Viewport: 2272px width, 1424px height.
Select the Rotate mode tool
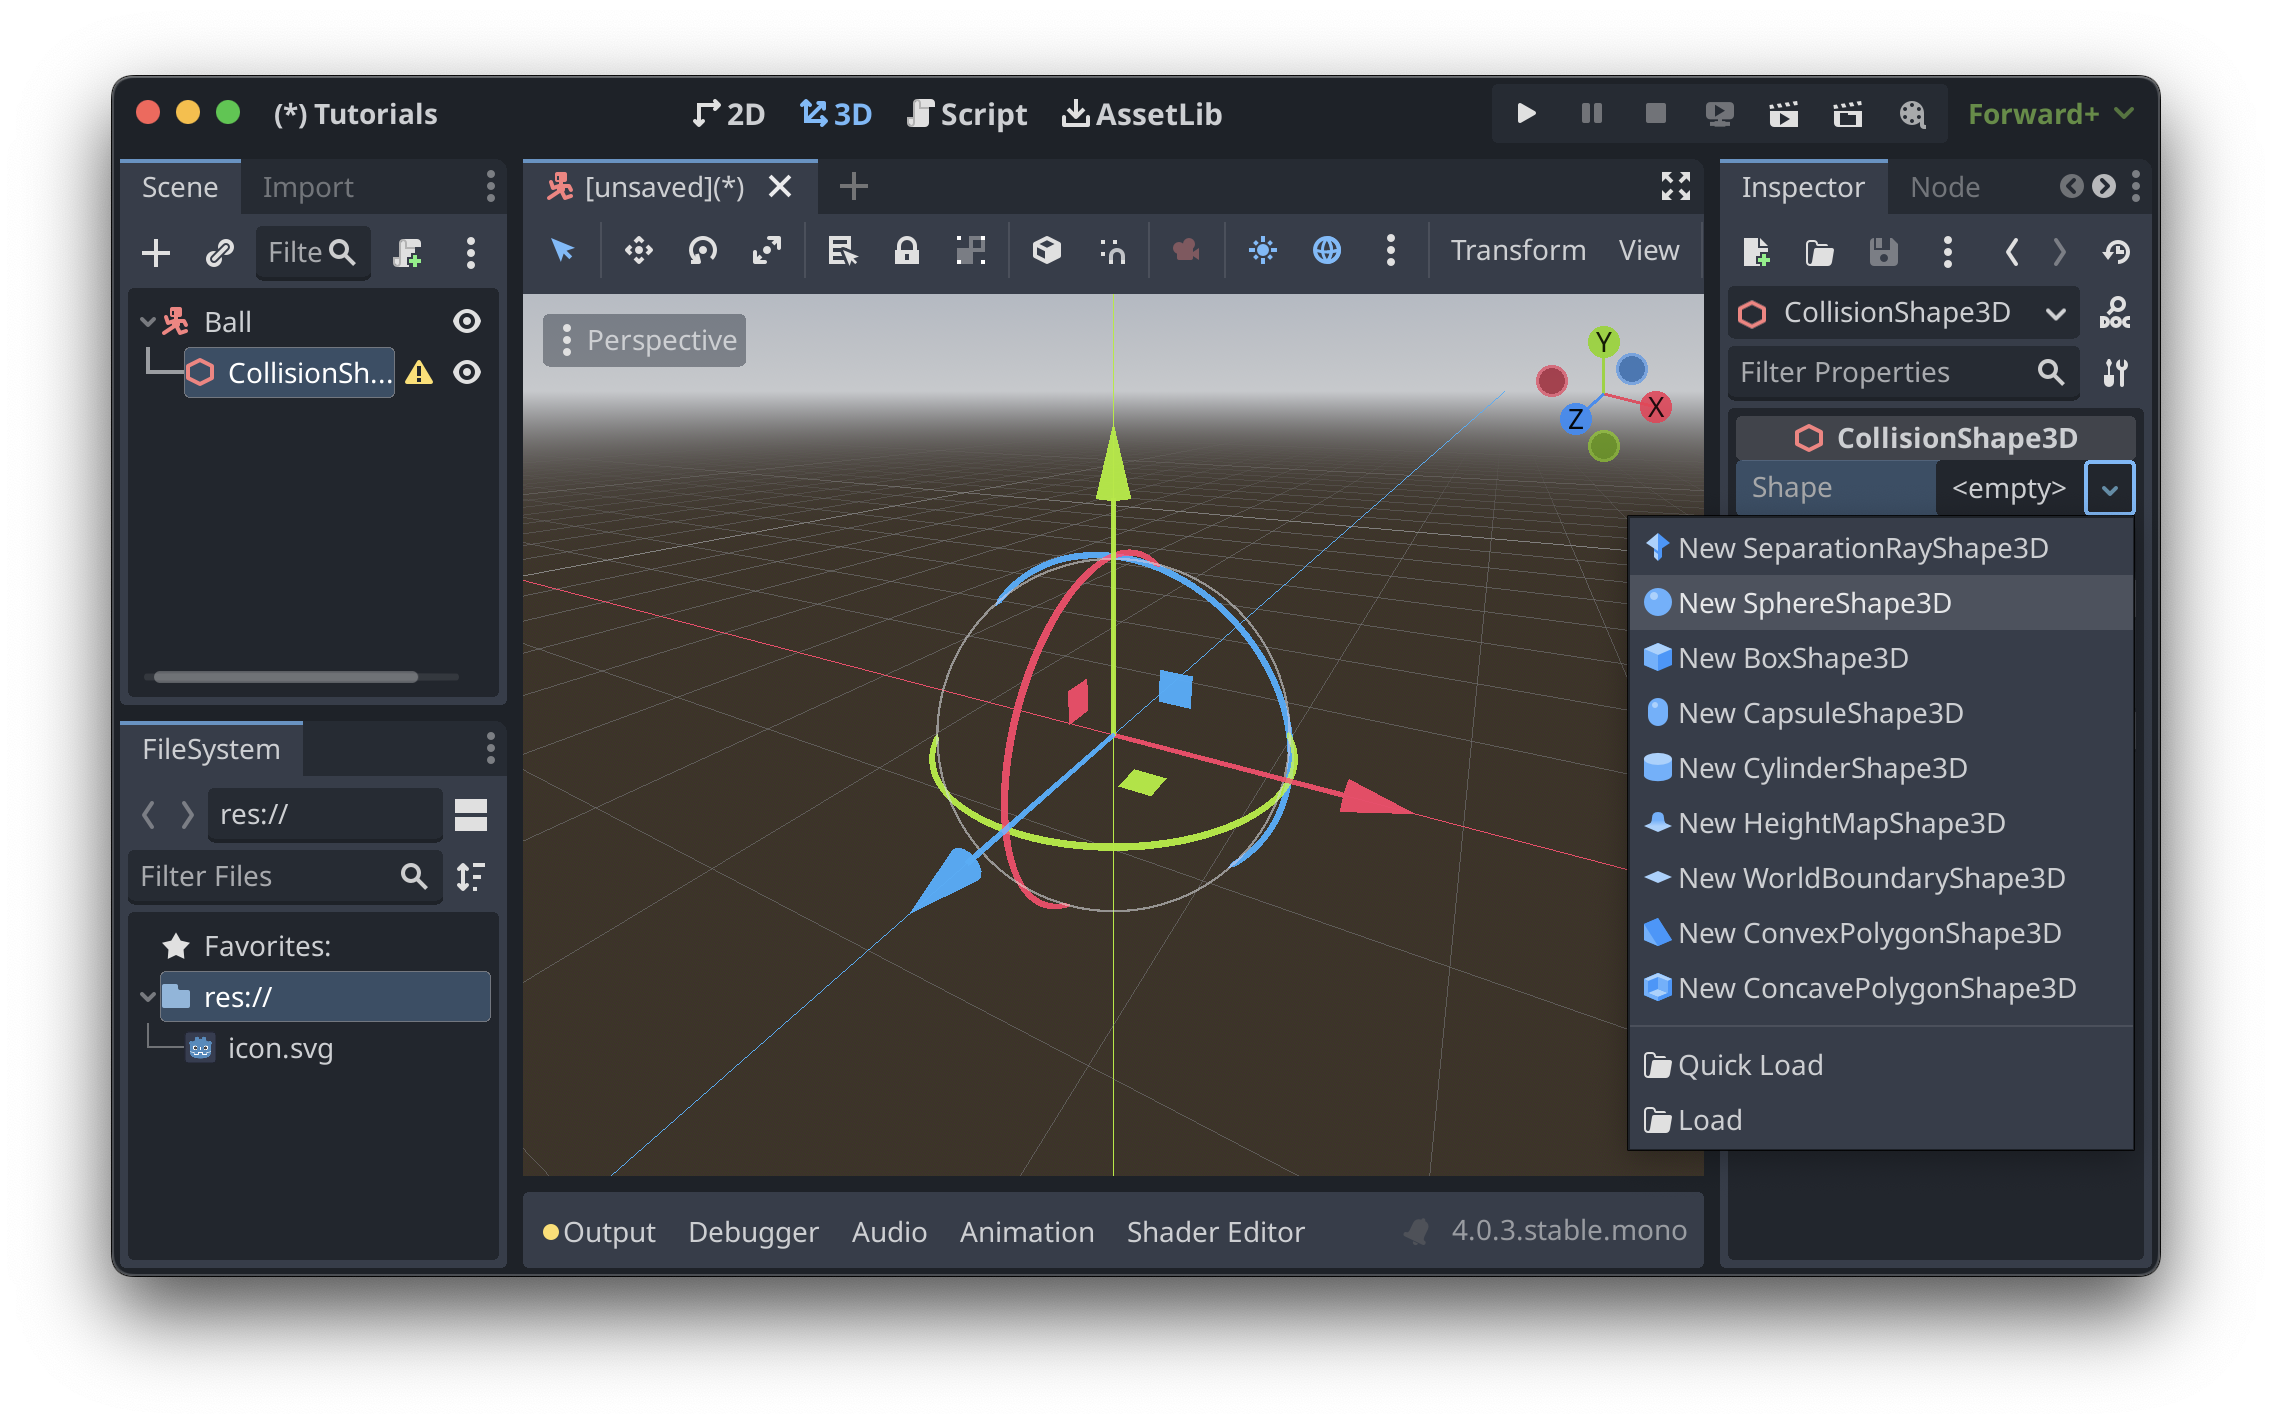[x=703, y=251]
